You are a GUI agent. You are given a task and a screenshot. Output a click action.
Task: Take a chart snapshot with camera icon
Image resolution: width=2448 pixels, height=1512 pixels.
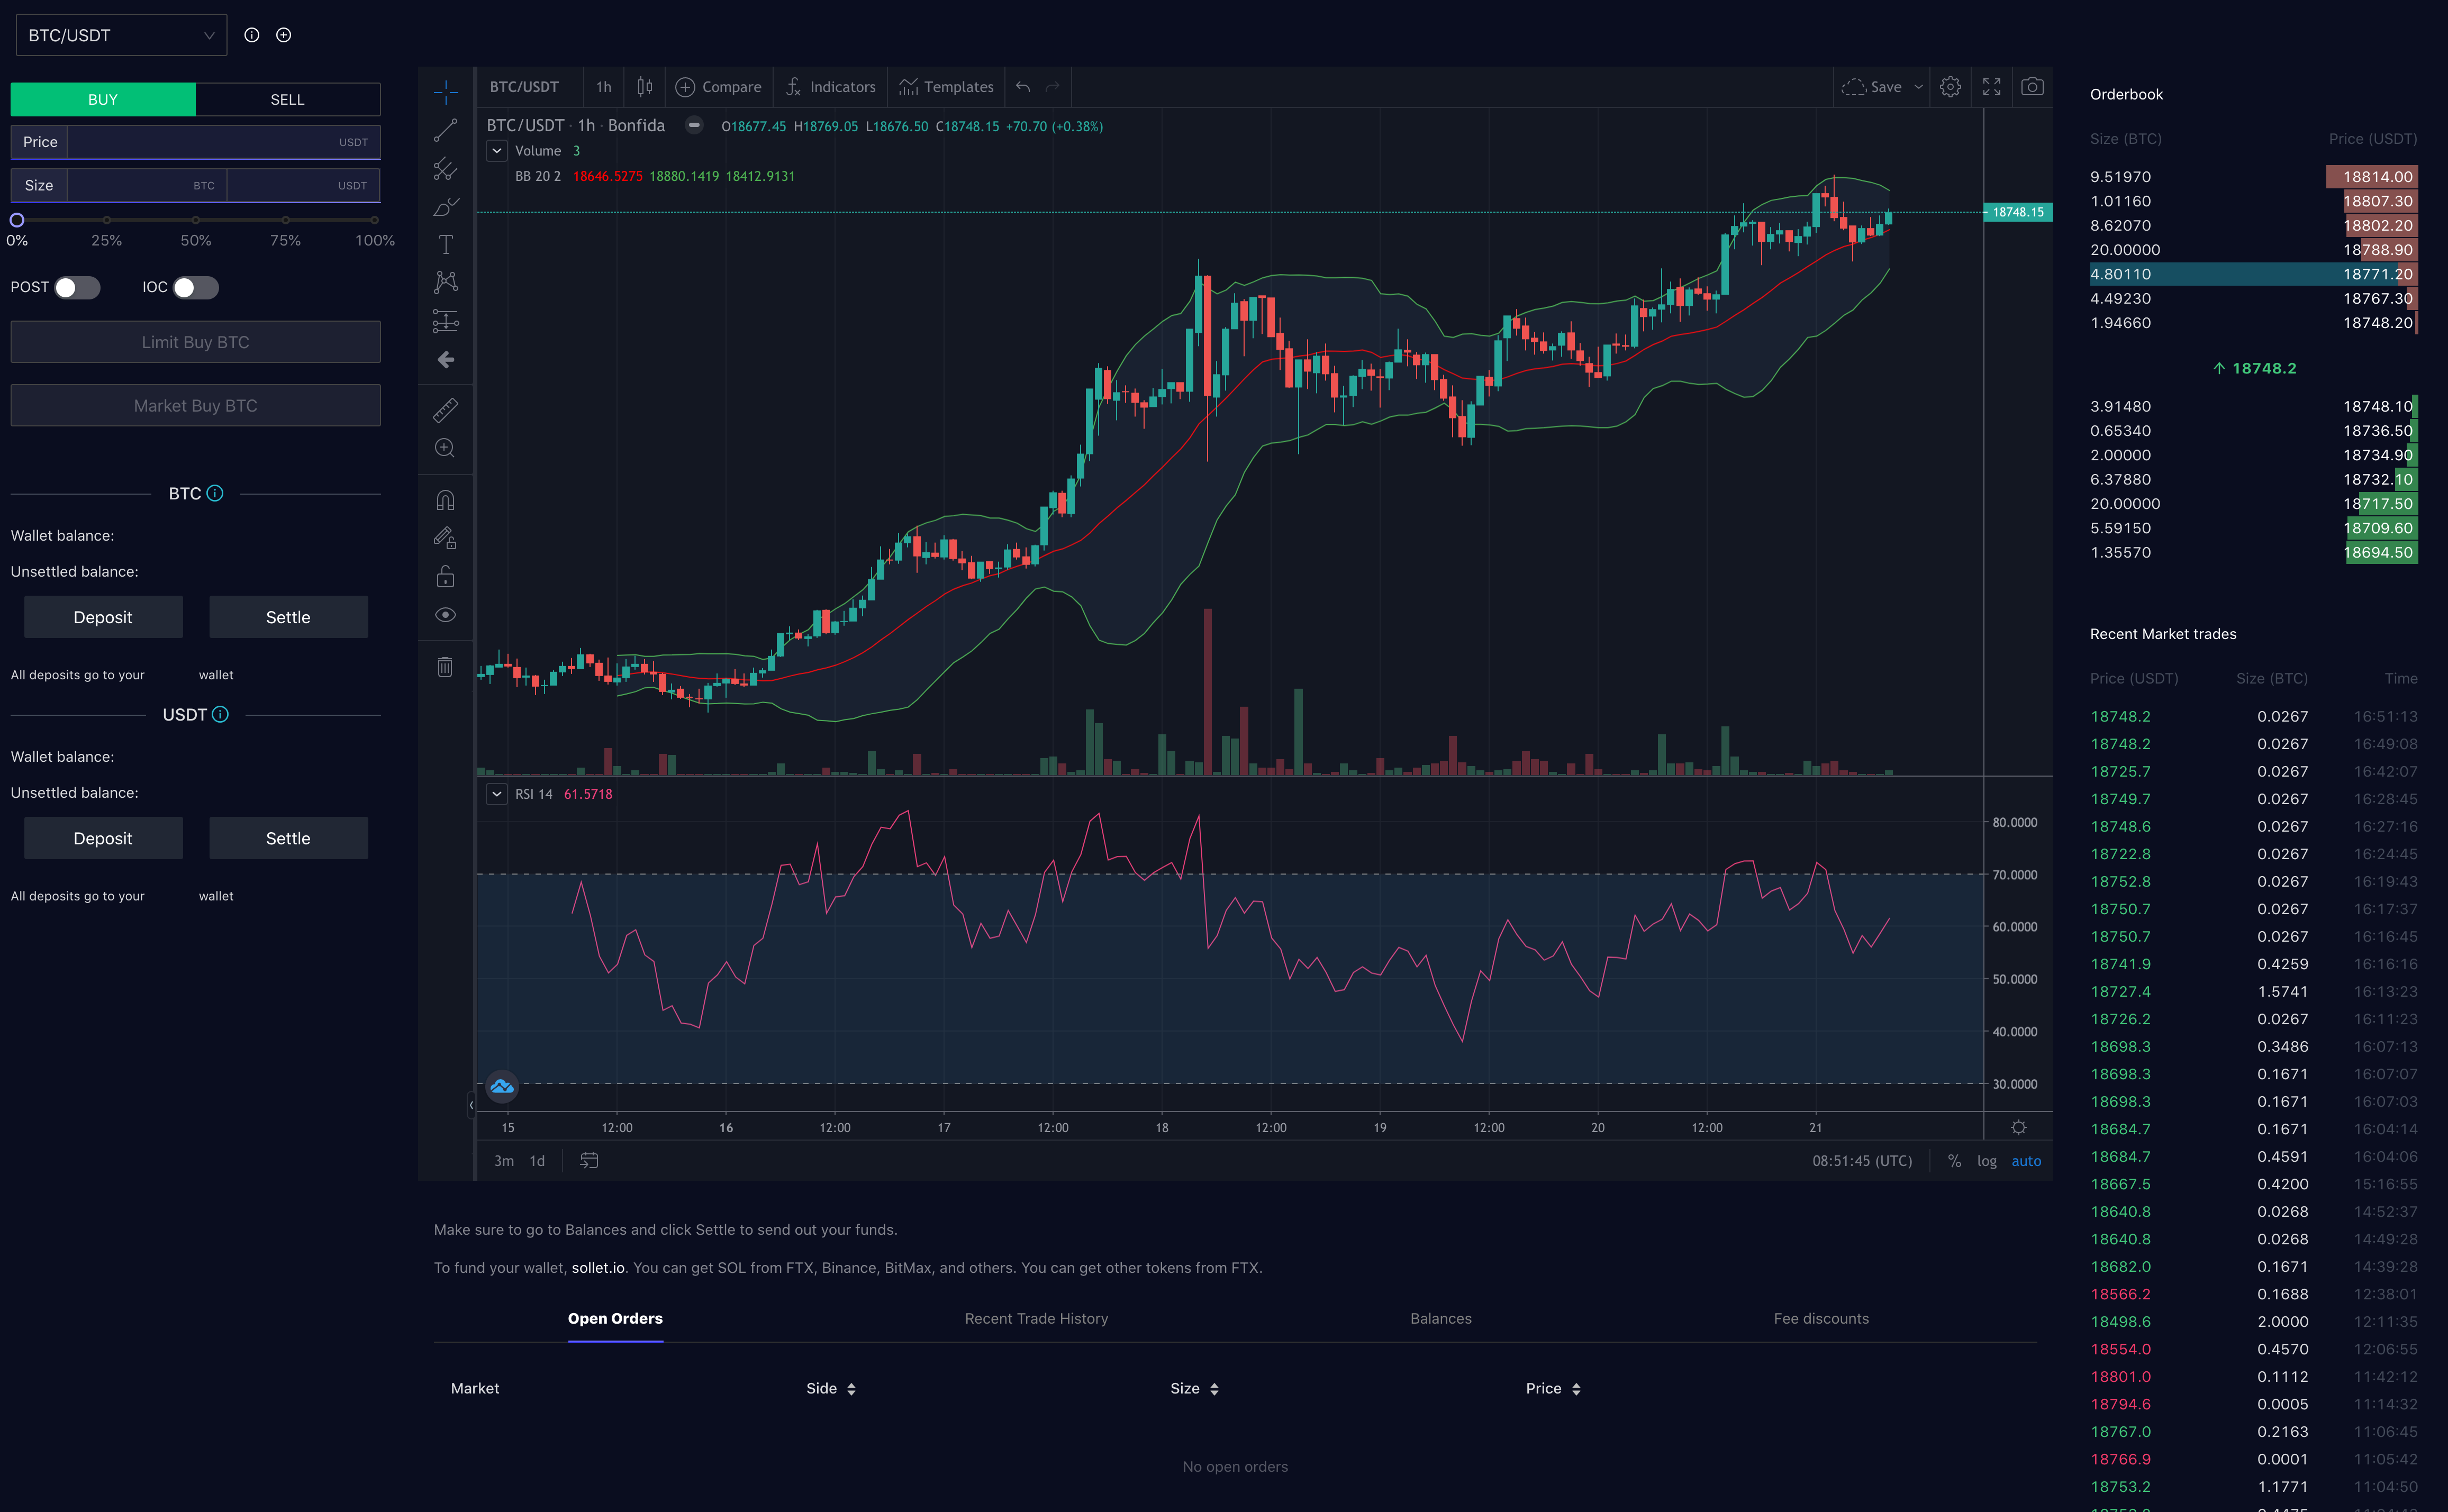[x=2032, y=87]
